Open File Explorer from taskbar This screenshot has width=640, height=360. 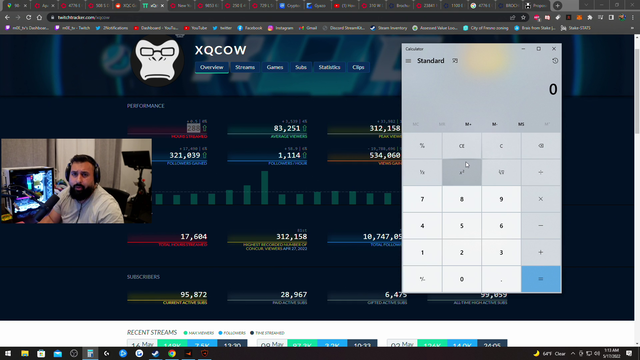25,353
